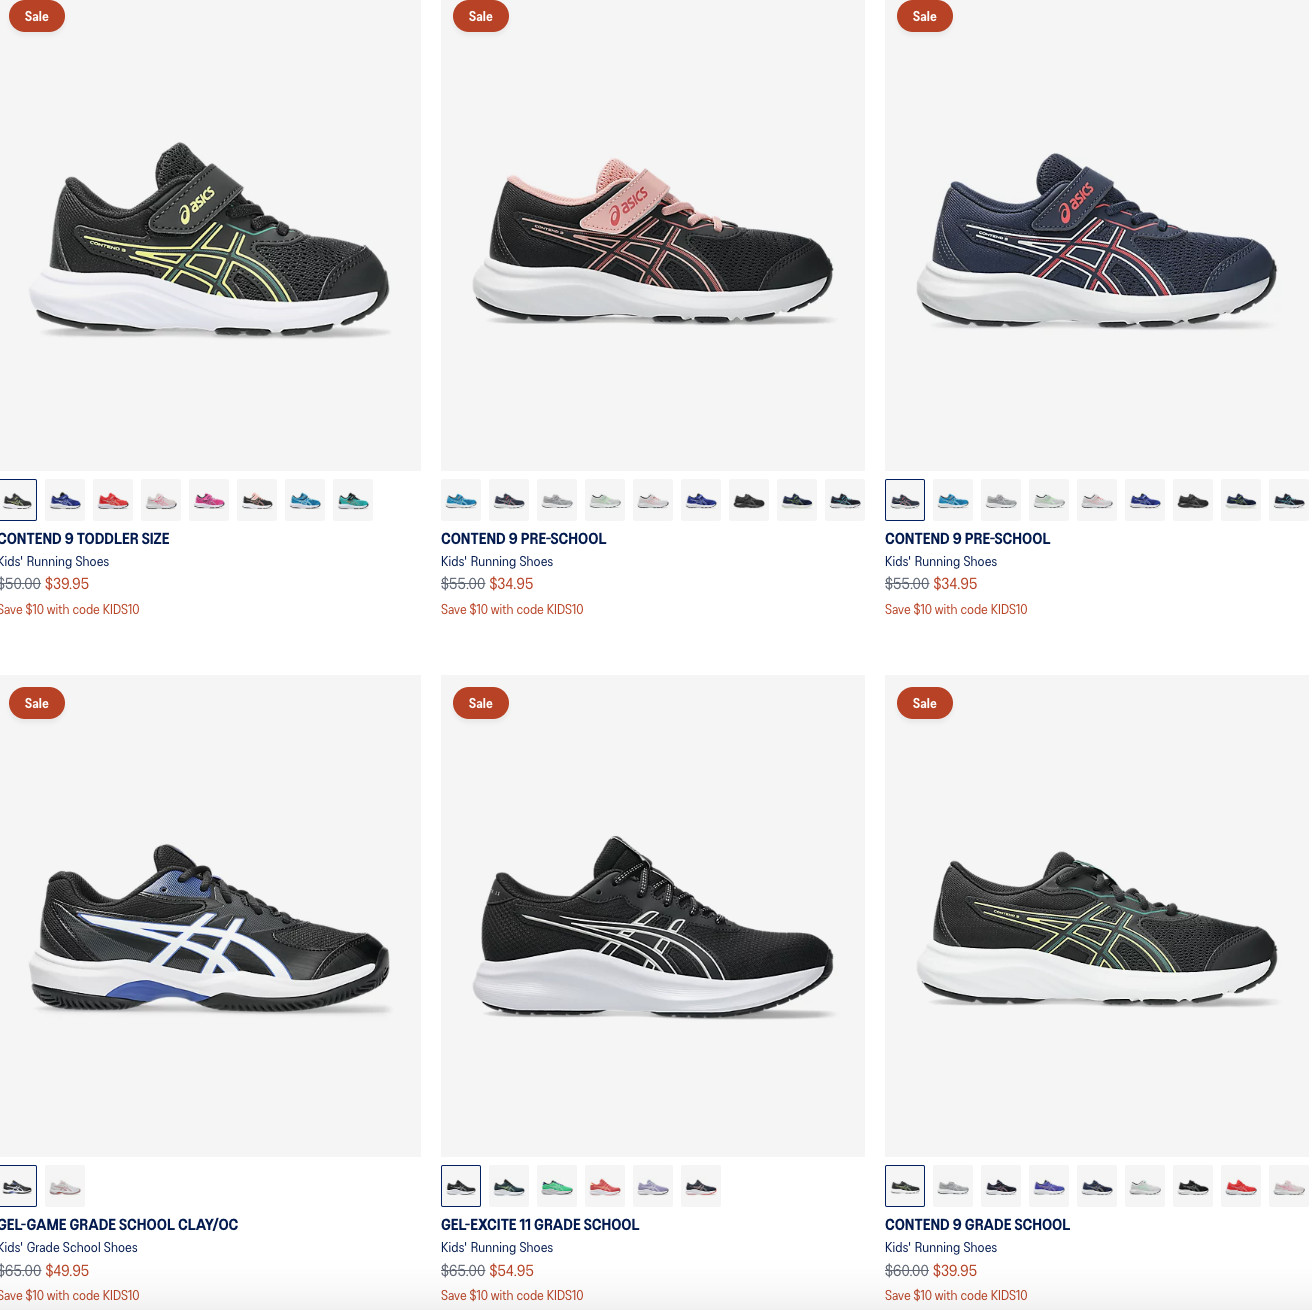1312x1310 pixels.
Task: Select red swatch for Contend 9 Grade School
Action: coord(1241,1186)
